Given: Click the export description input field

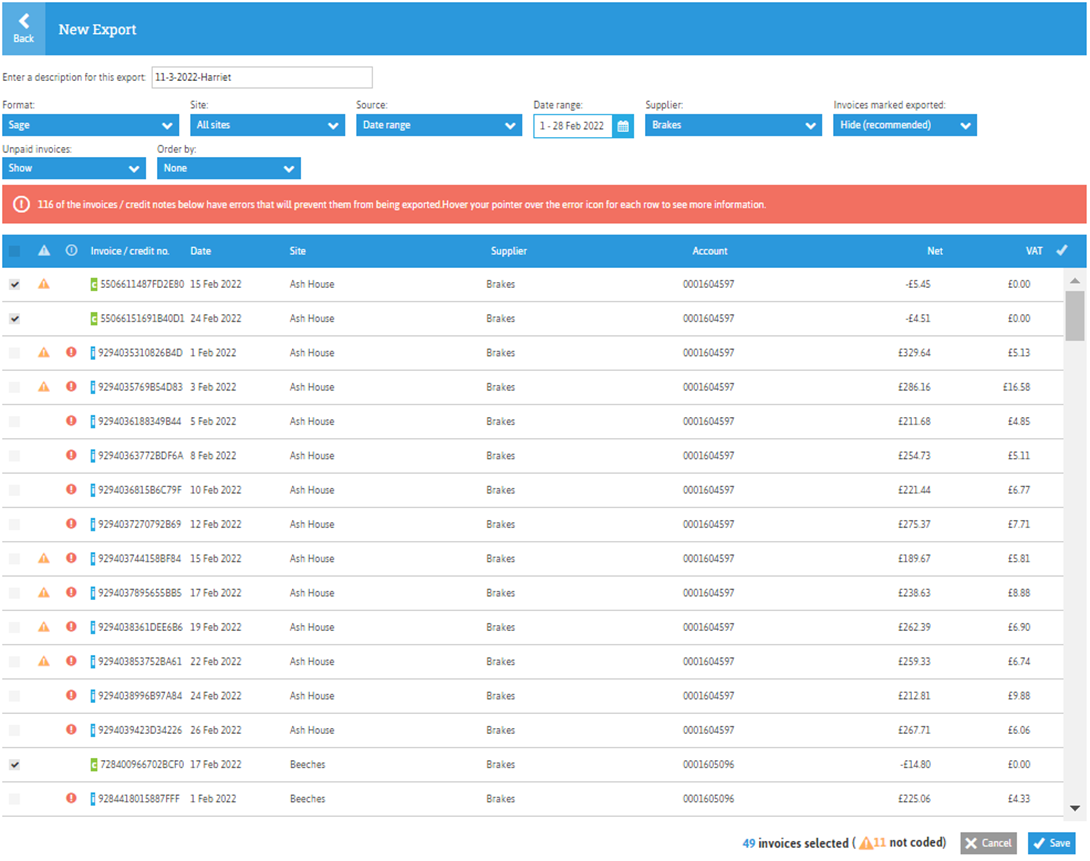Looking at the screenshot, I should (x=262, y=77).
